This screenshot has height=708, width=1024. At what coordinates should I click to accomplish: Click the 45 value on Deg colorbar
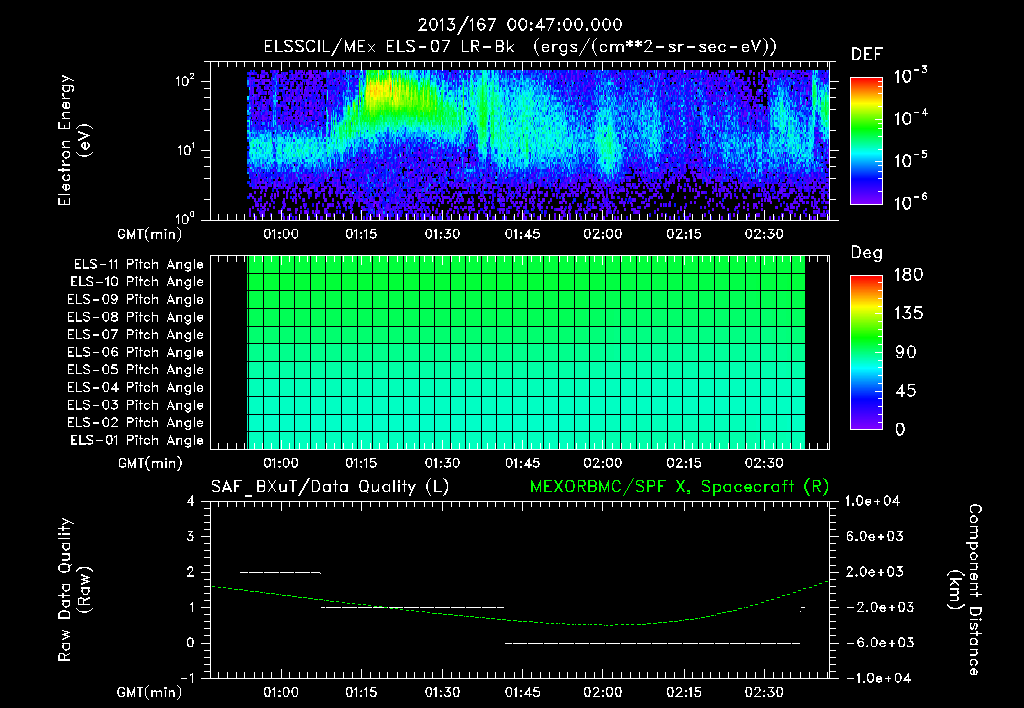906,391
